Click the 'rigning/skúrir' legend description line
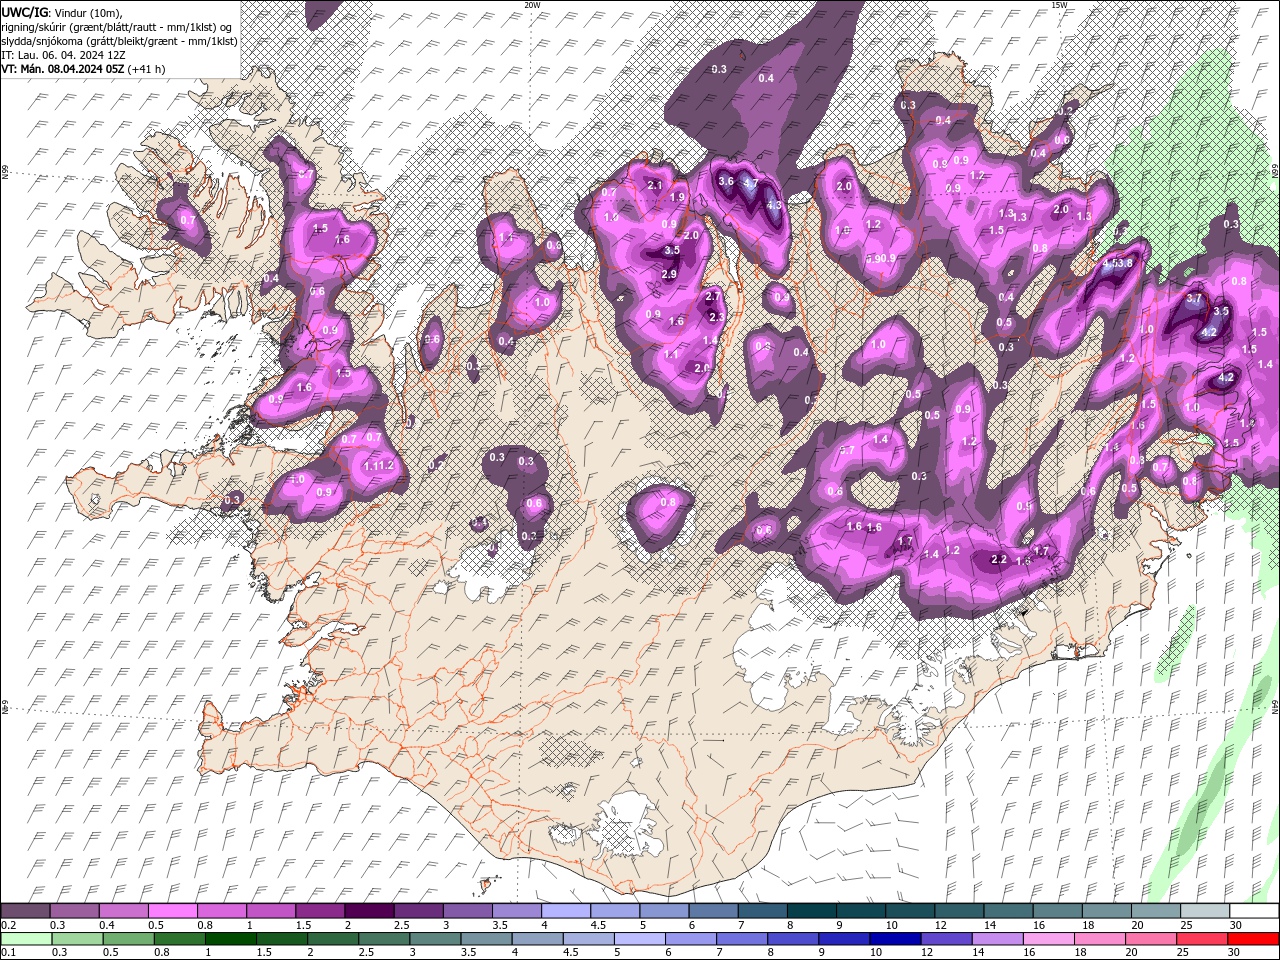This screenshot has width=1280, height=960. (x=118, y=27)
